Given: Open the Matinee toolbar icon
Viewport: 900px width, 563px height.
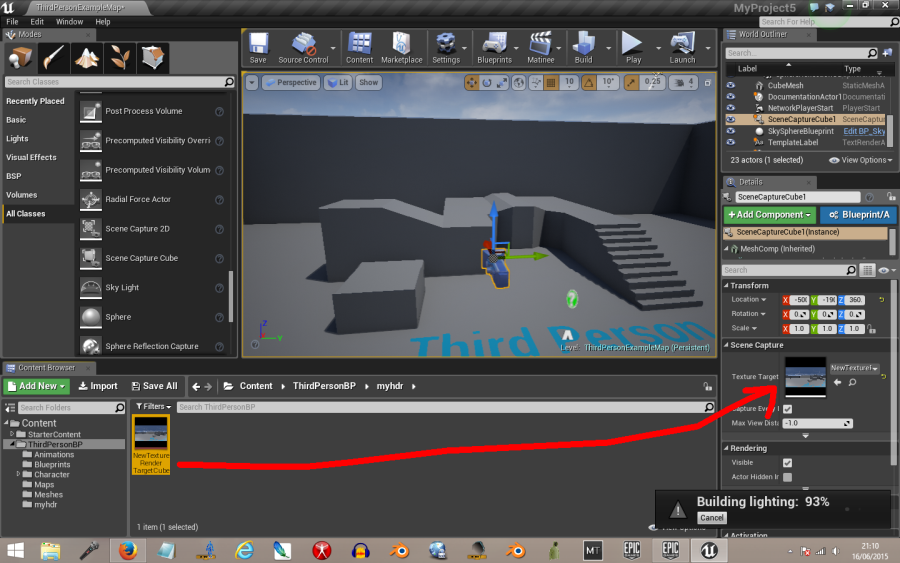Looking at the screenshot, I should (x=541, y=48).
